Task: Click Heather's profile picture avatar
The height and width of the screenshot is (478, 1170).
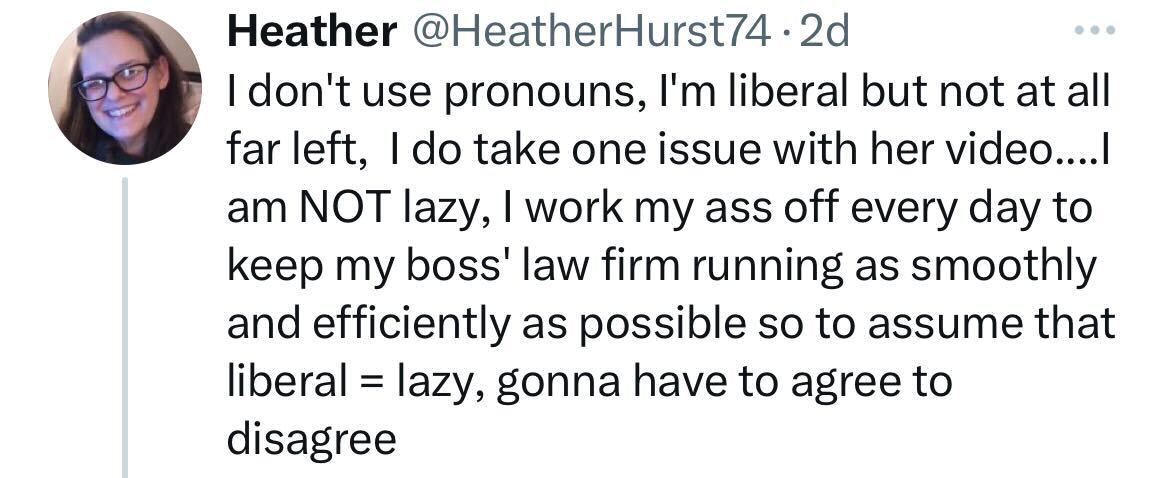Action: (125, 88)
